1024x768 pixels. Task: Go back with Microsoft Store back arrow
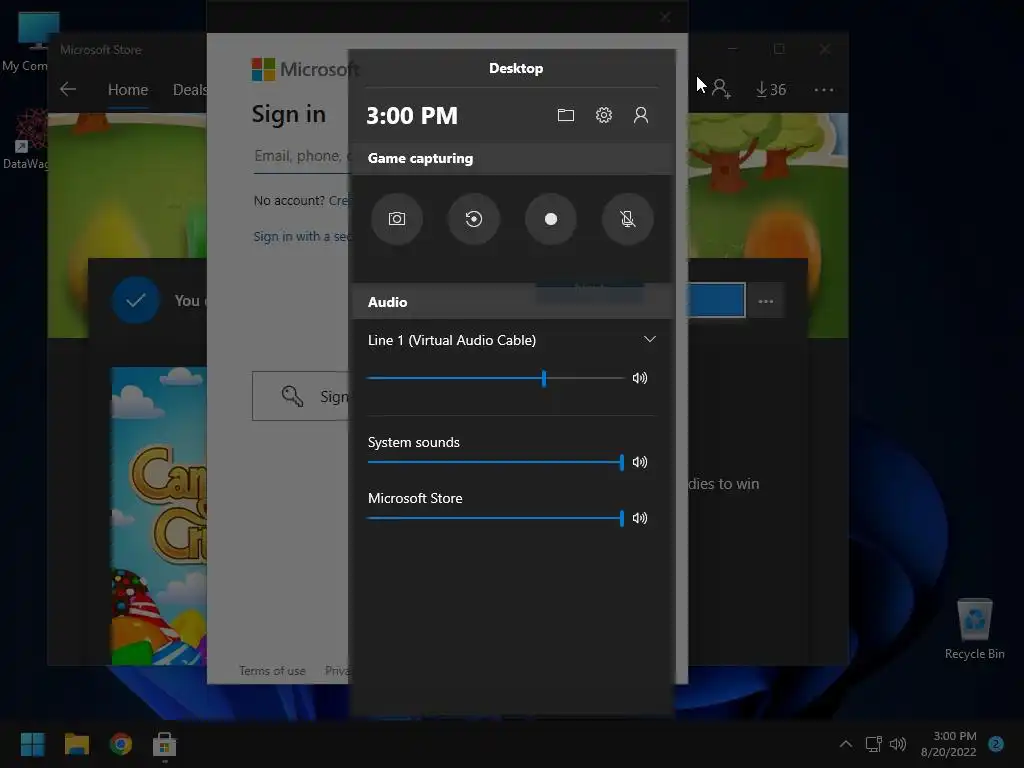[x=68, y=89]
